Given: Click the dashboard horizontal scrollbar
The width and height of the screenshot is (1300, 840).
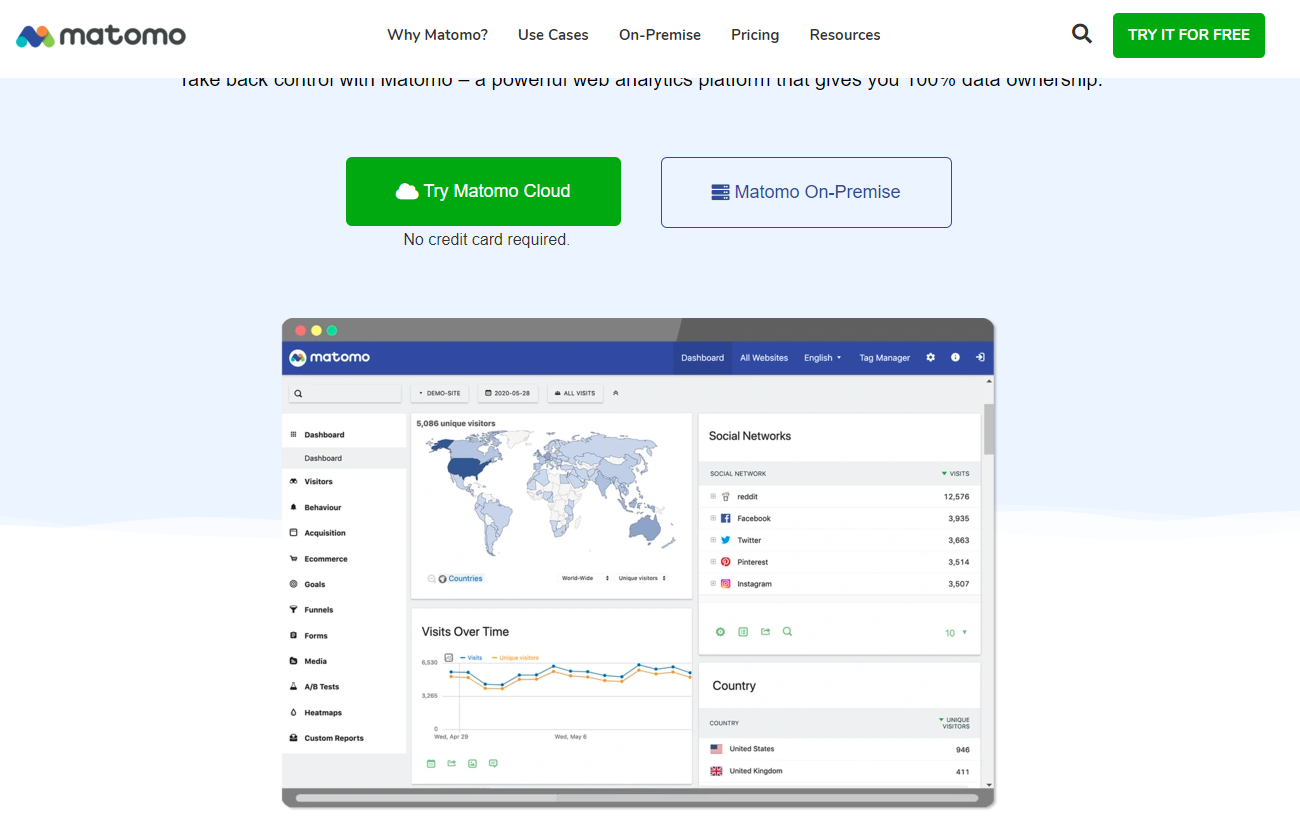Looking at the screenshot, I should [x=637, y=798].
